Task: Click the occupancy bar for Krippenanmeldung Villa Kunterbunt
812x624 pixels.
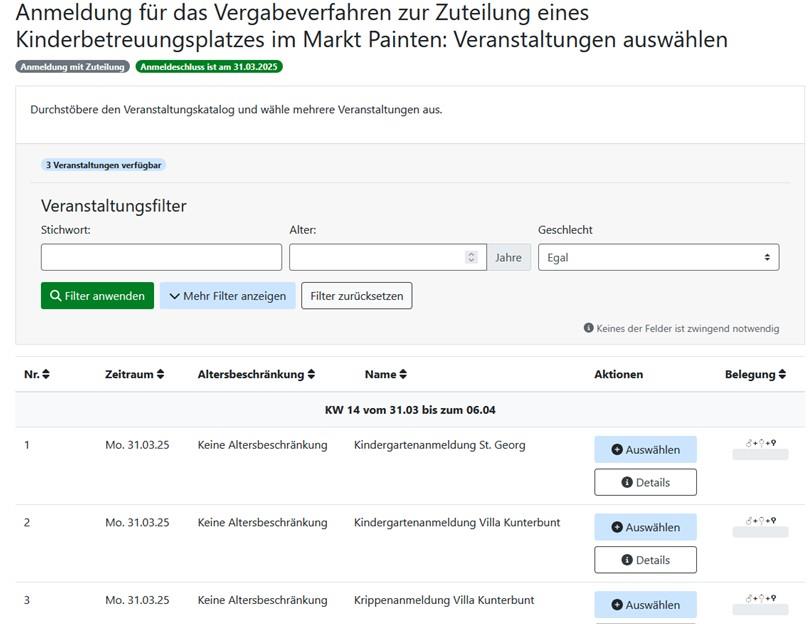Action: click(x=760, y=610)
